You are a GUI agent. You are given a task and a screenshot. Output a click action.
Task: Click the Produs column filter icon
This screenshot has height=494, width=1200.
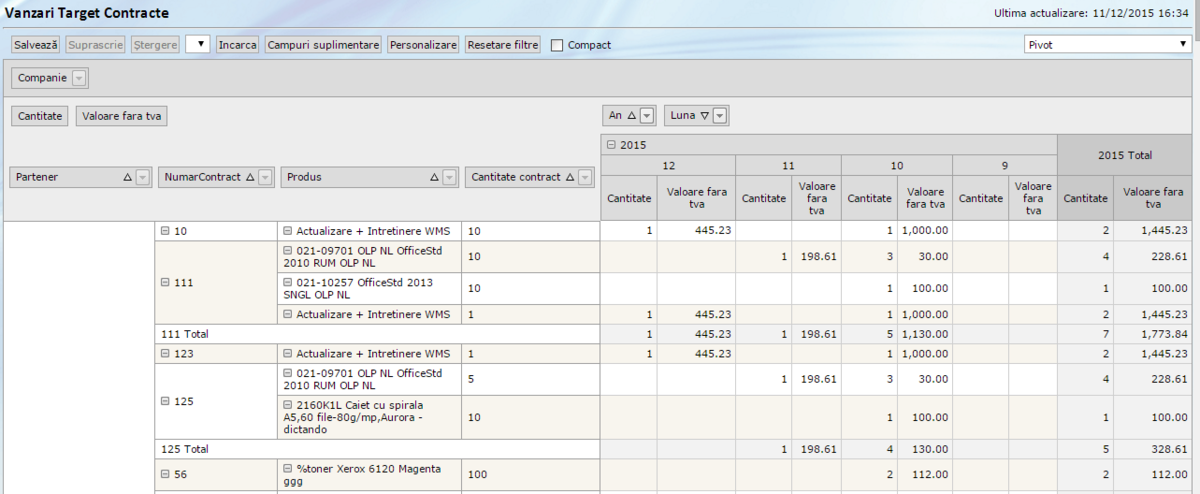click(x=450, y=177)
